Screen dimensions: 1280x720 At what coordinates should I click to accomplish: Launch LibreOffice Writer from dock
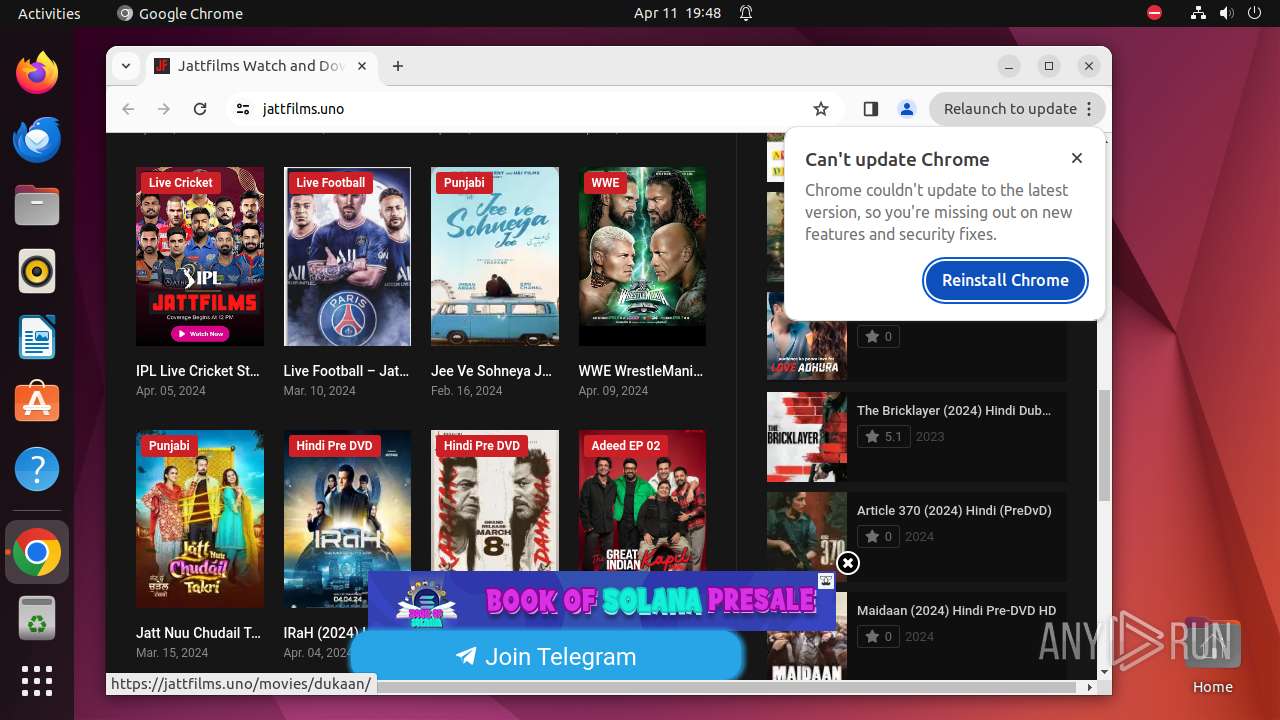click(37, 337)
